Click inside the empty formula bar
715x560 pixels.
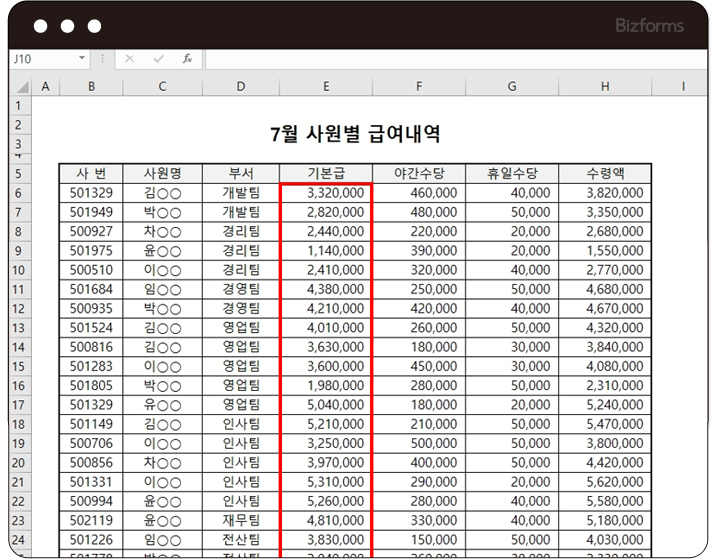point(450,59)
